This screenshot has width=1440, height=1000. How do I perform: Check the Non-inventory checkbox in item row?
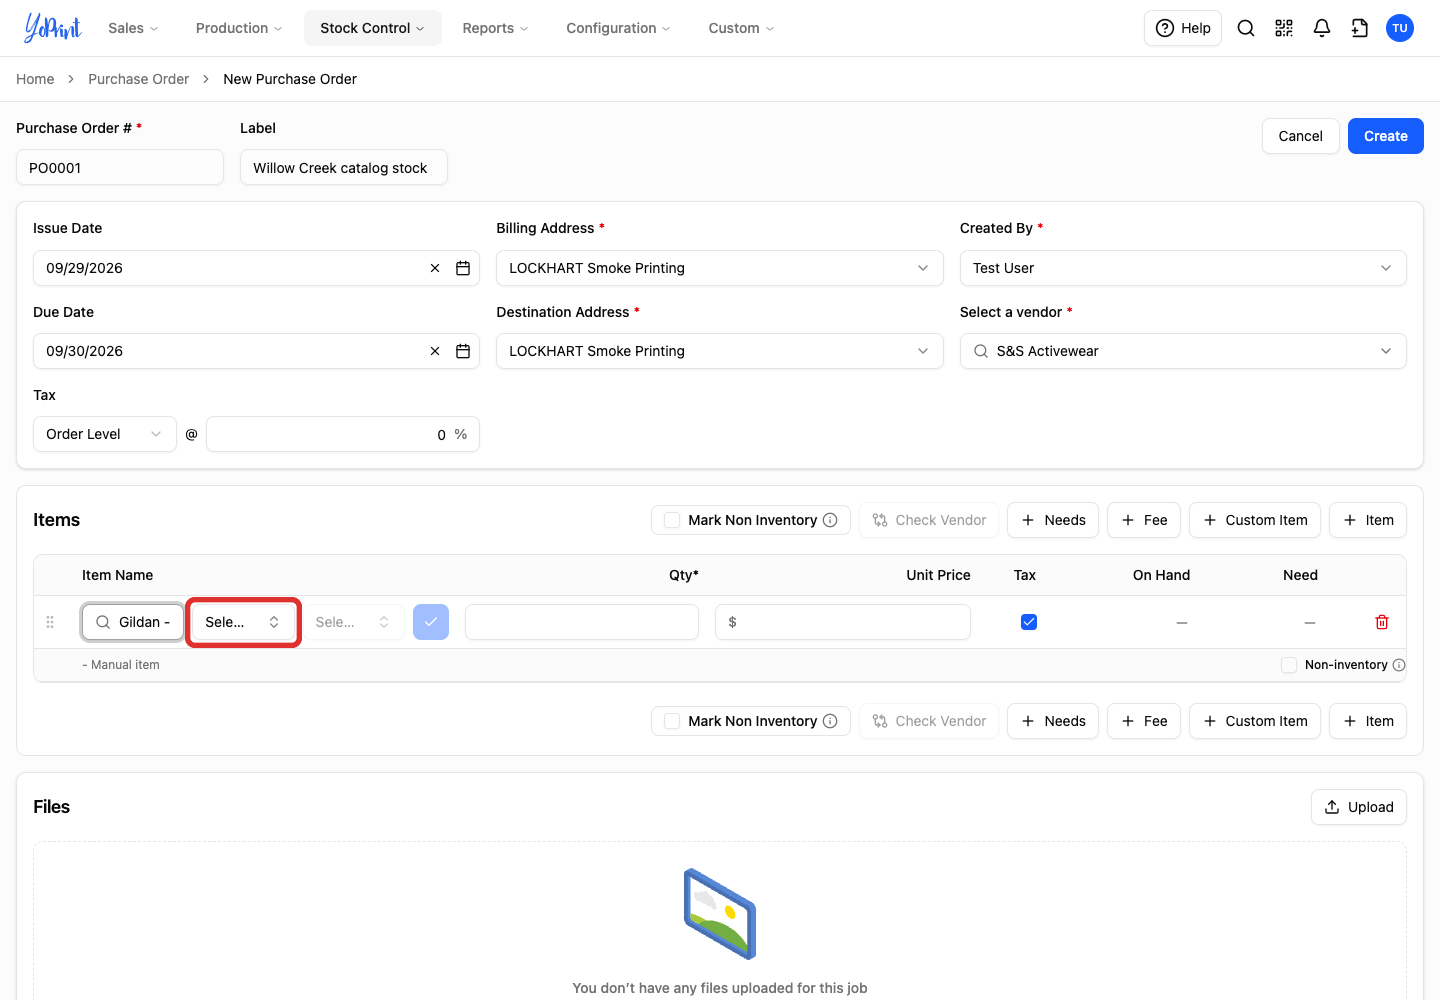1289,665
